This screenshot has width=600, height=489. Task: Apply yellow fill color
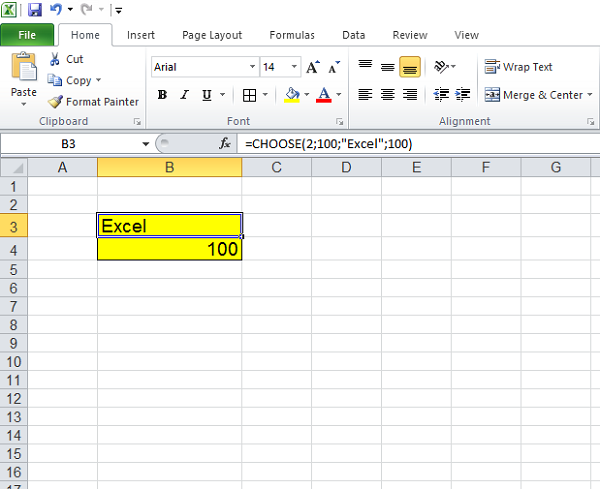point(292,95)
